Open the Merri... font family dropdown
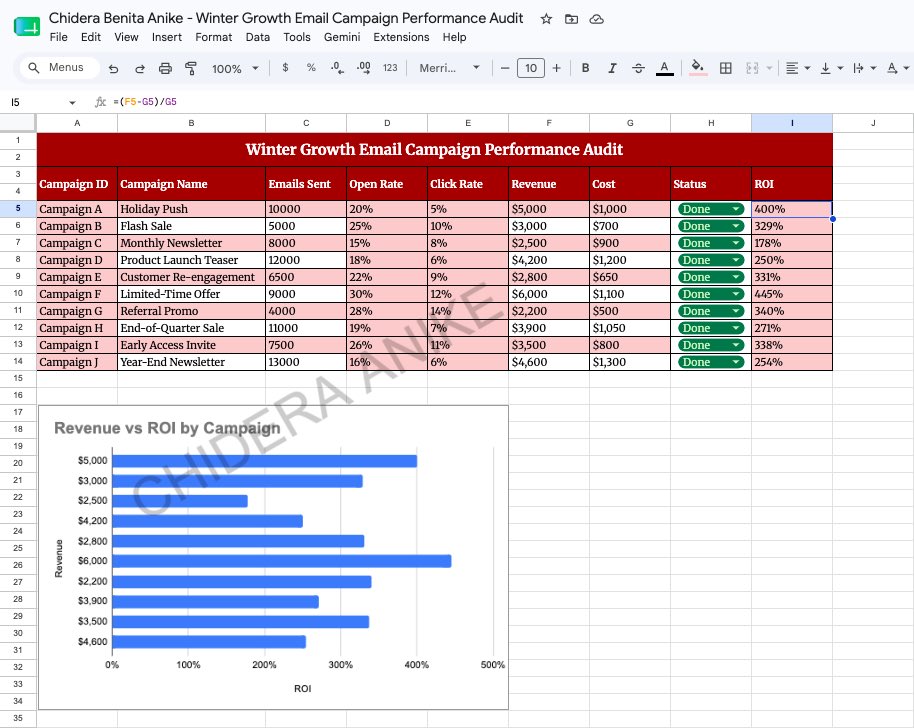Viewport: 914px width, 728px height. (449, 68)
